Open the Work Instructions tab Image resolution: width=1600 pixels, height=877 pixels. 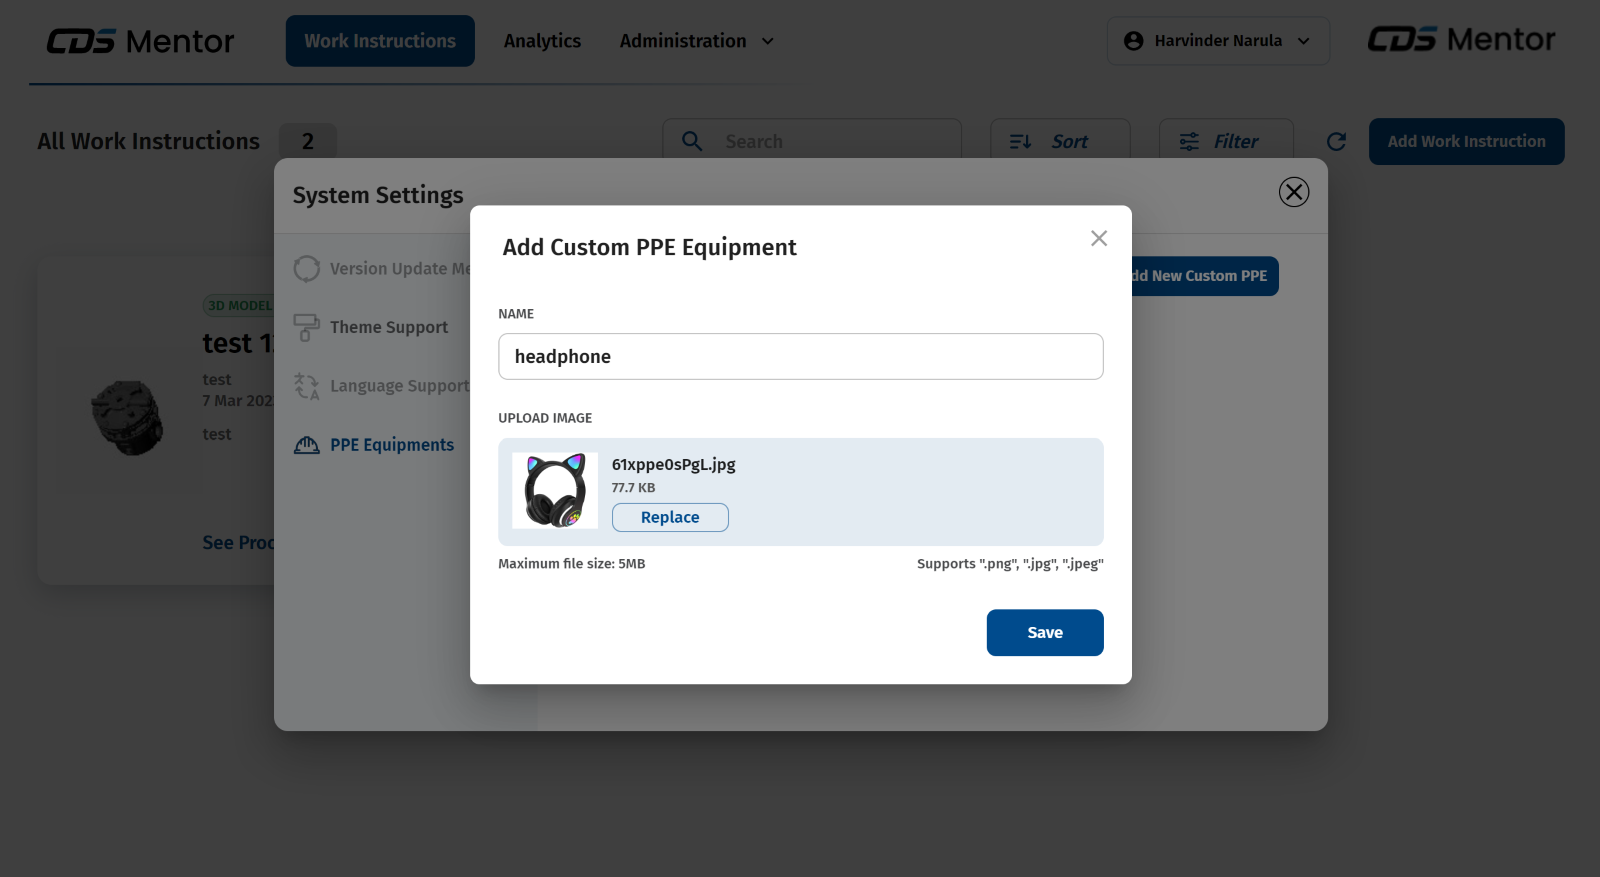(x=380, y=41)
